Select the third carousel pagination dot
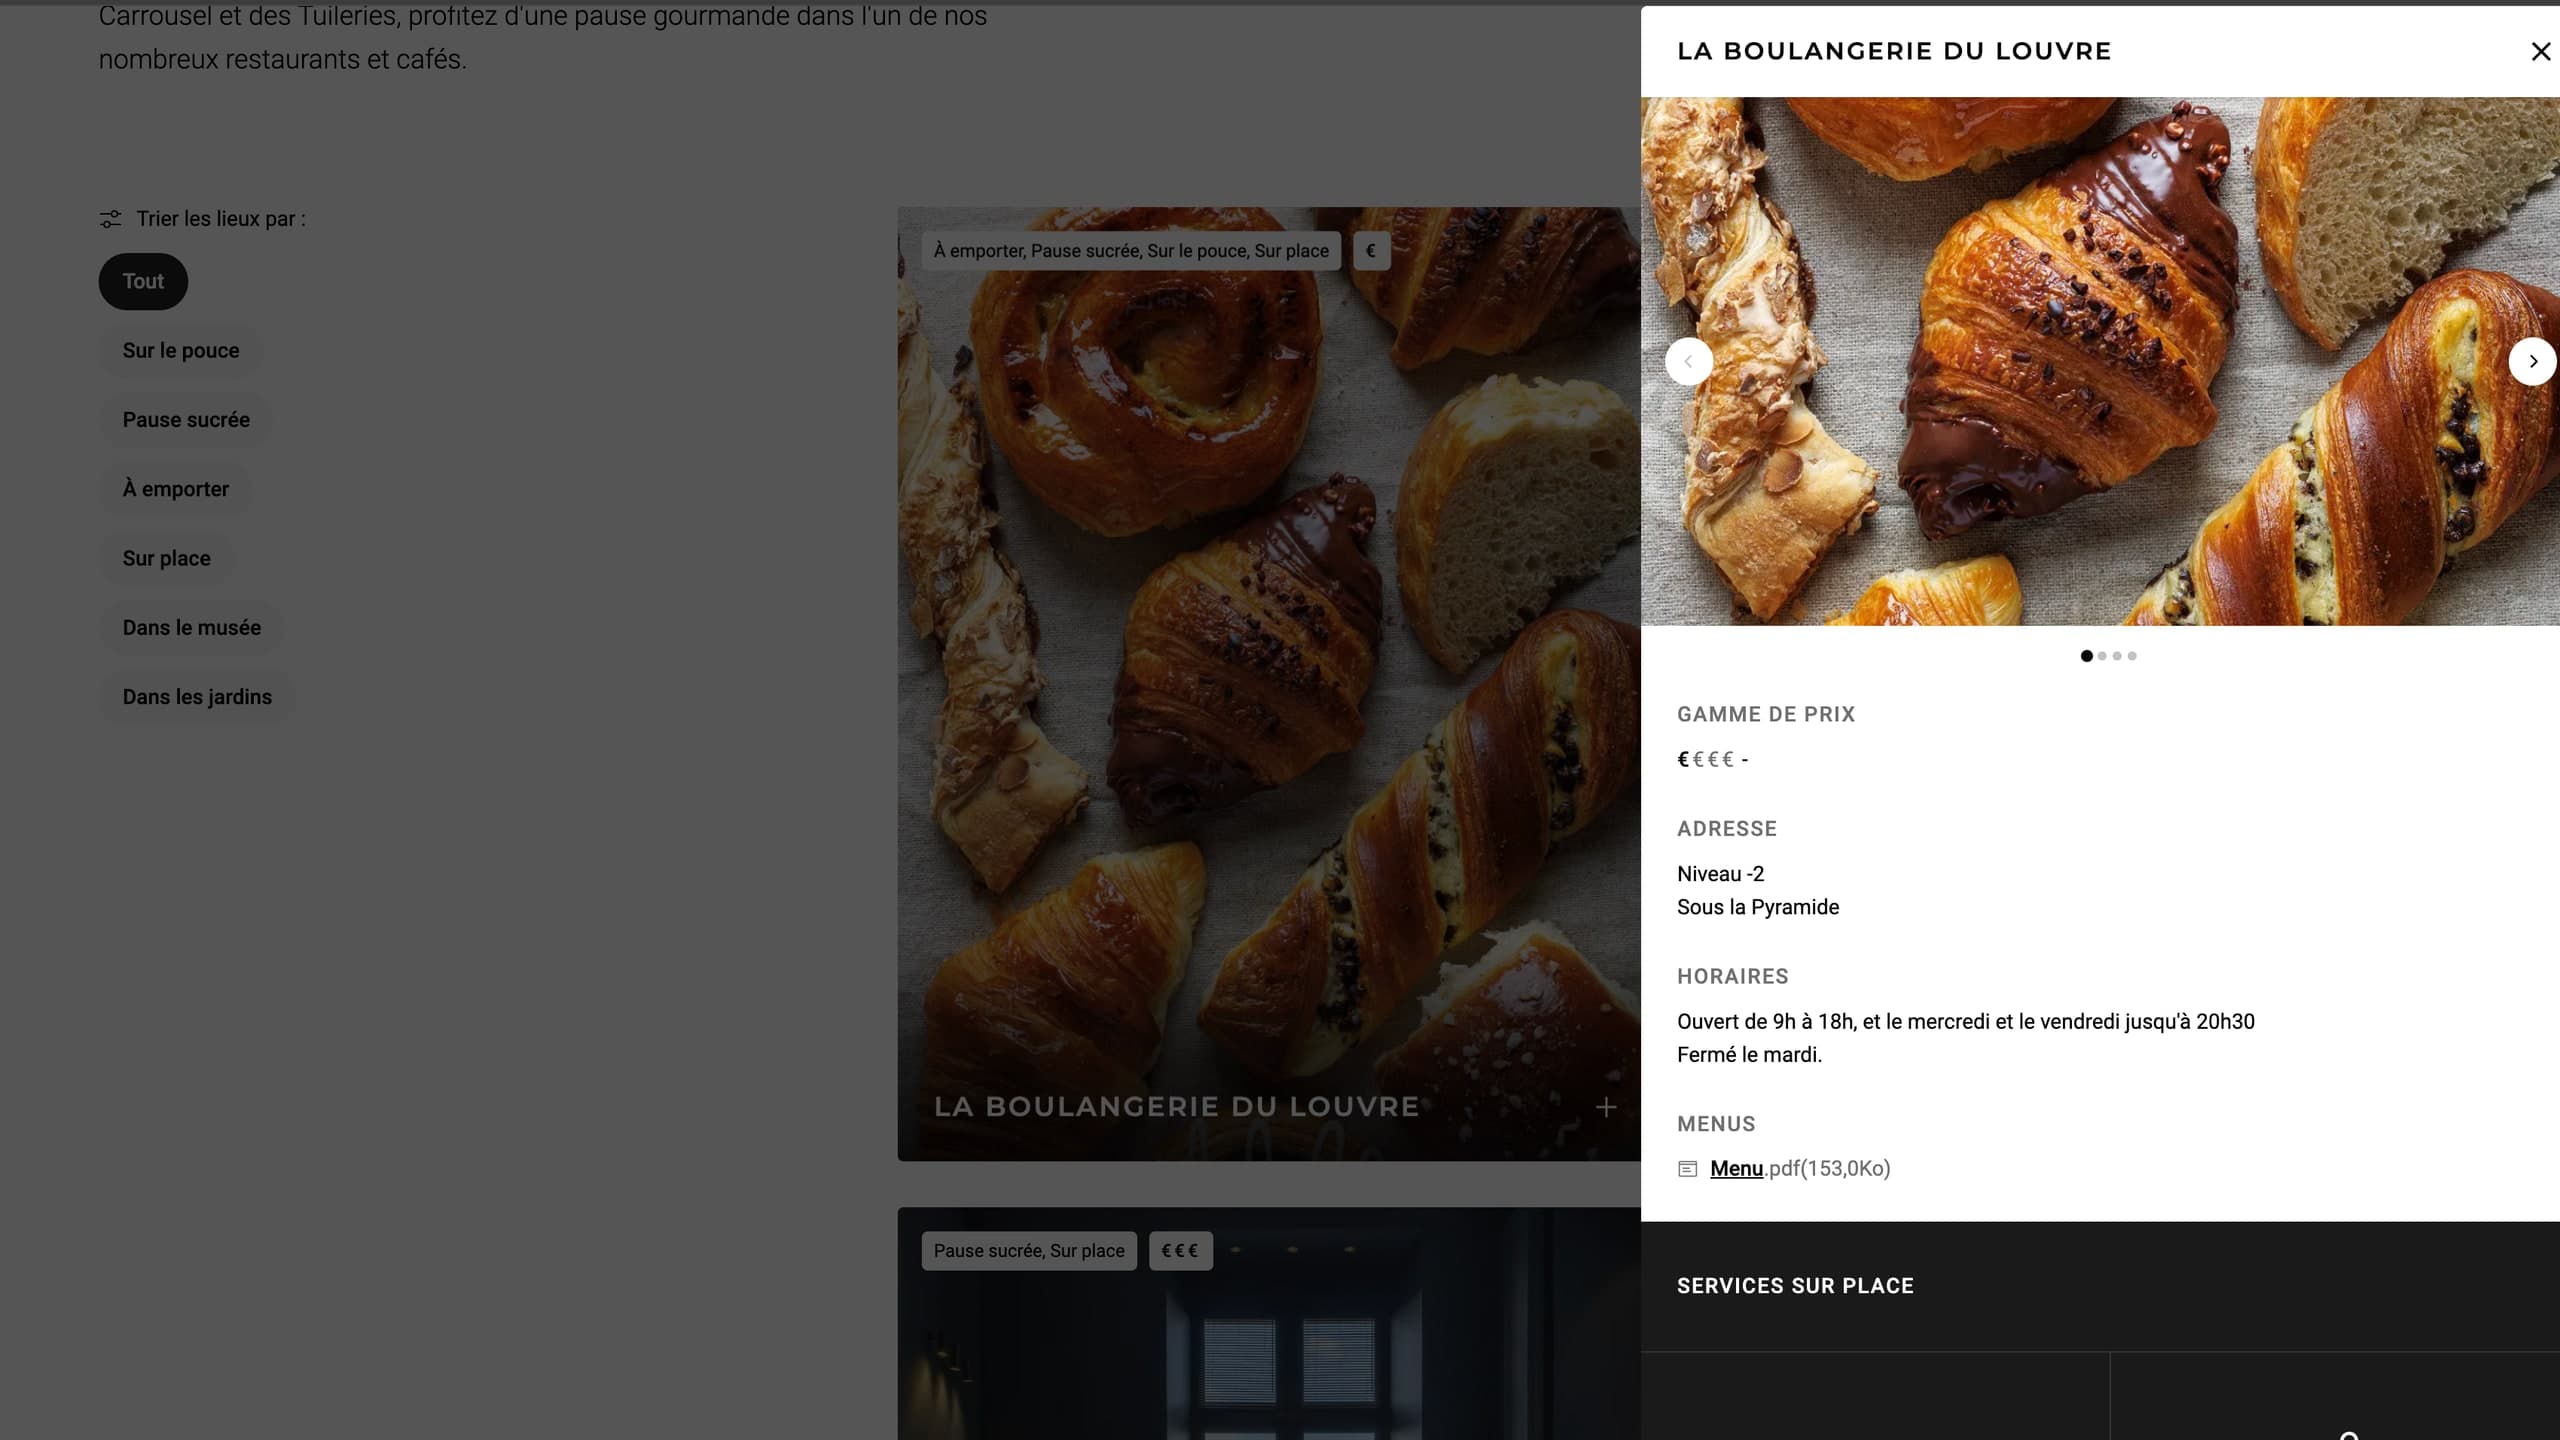Screen dimensions: 2560x1440 [x=2117, y=656]
